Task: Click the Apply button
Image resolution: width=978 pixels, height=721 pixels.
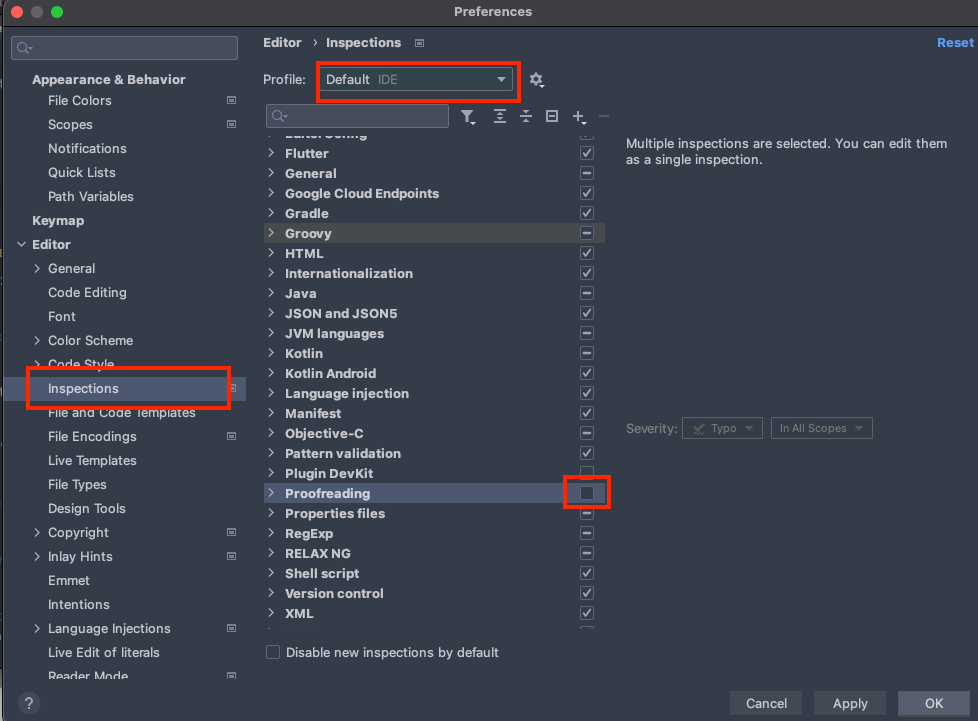Action: (850, 704)
